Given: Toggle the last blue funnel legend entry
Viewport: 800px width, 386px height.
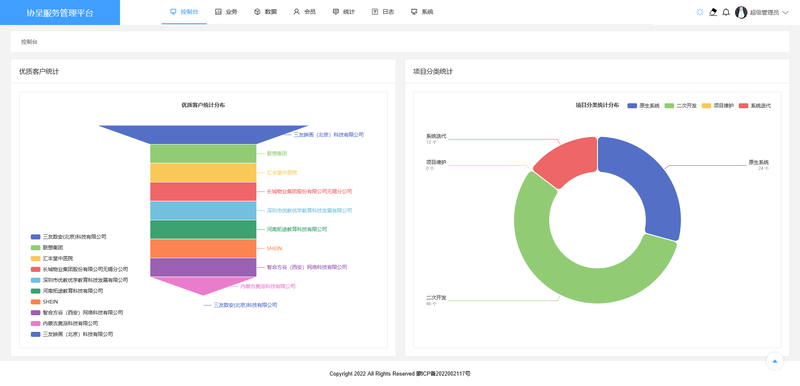Looking at the screenshot, I should pyautogui.click(x=71, y=334).
